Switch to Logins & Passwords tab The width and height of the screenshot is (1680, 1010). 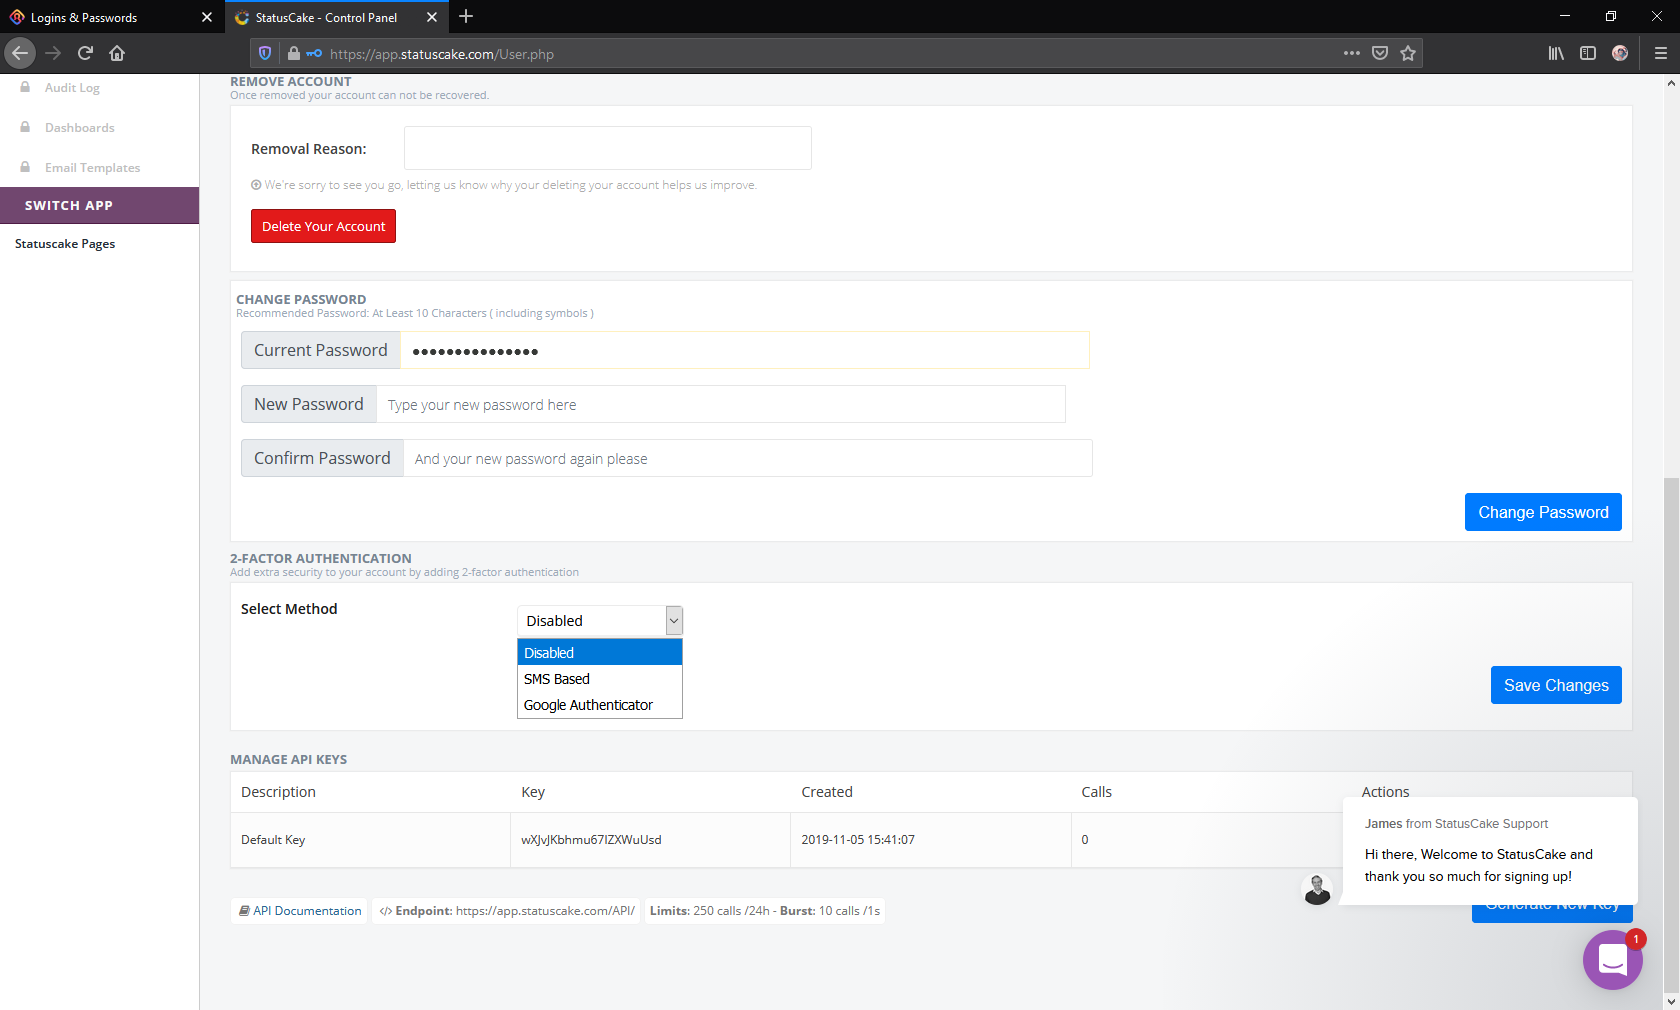112,17
